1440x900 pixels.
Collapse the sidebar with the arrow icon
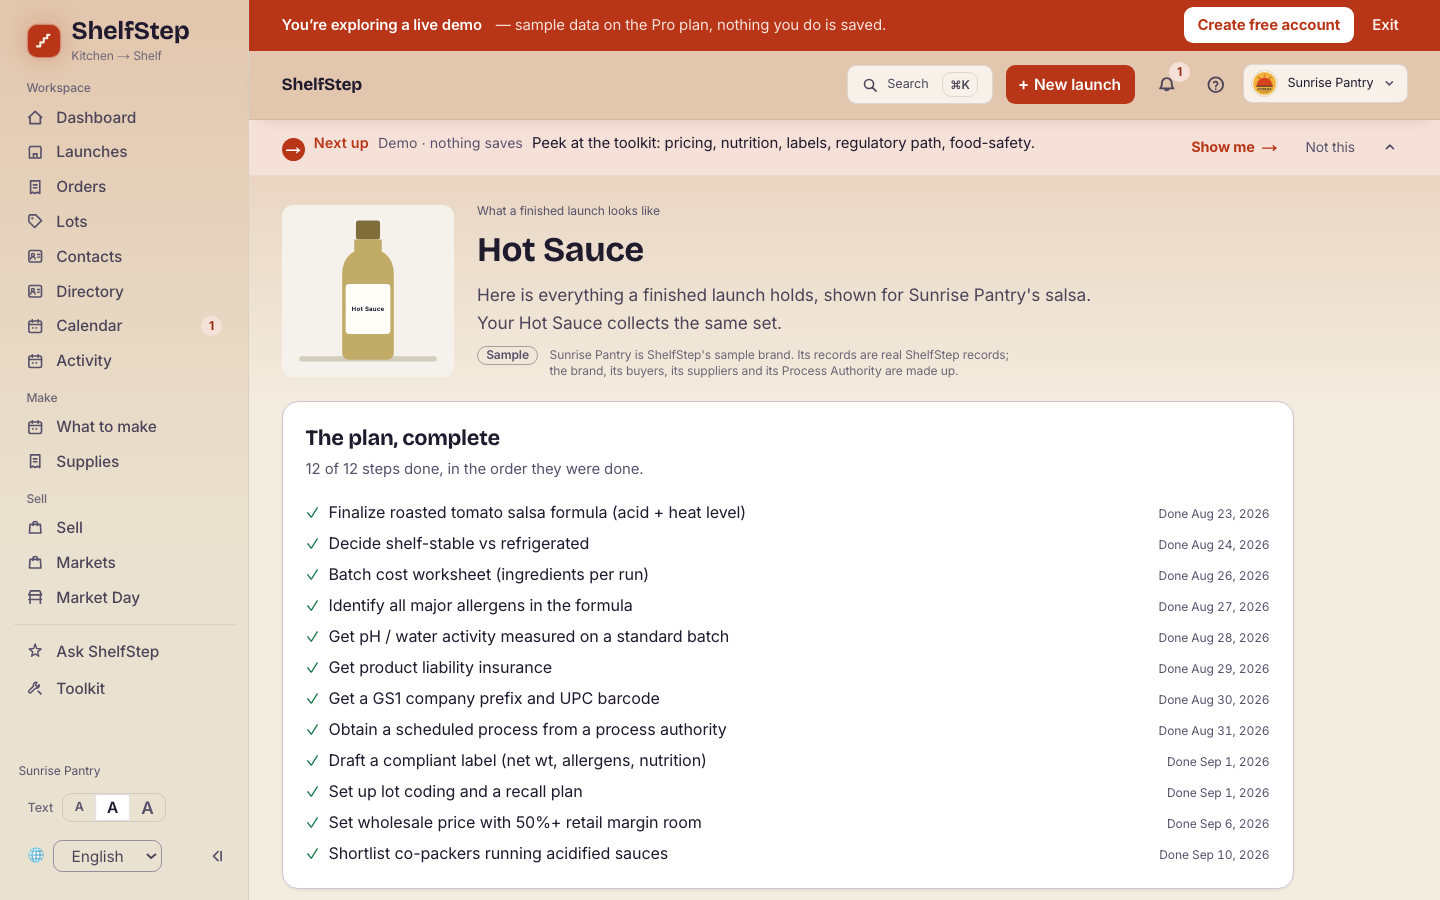pos(217,856)
